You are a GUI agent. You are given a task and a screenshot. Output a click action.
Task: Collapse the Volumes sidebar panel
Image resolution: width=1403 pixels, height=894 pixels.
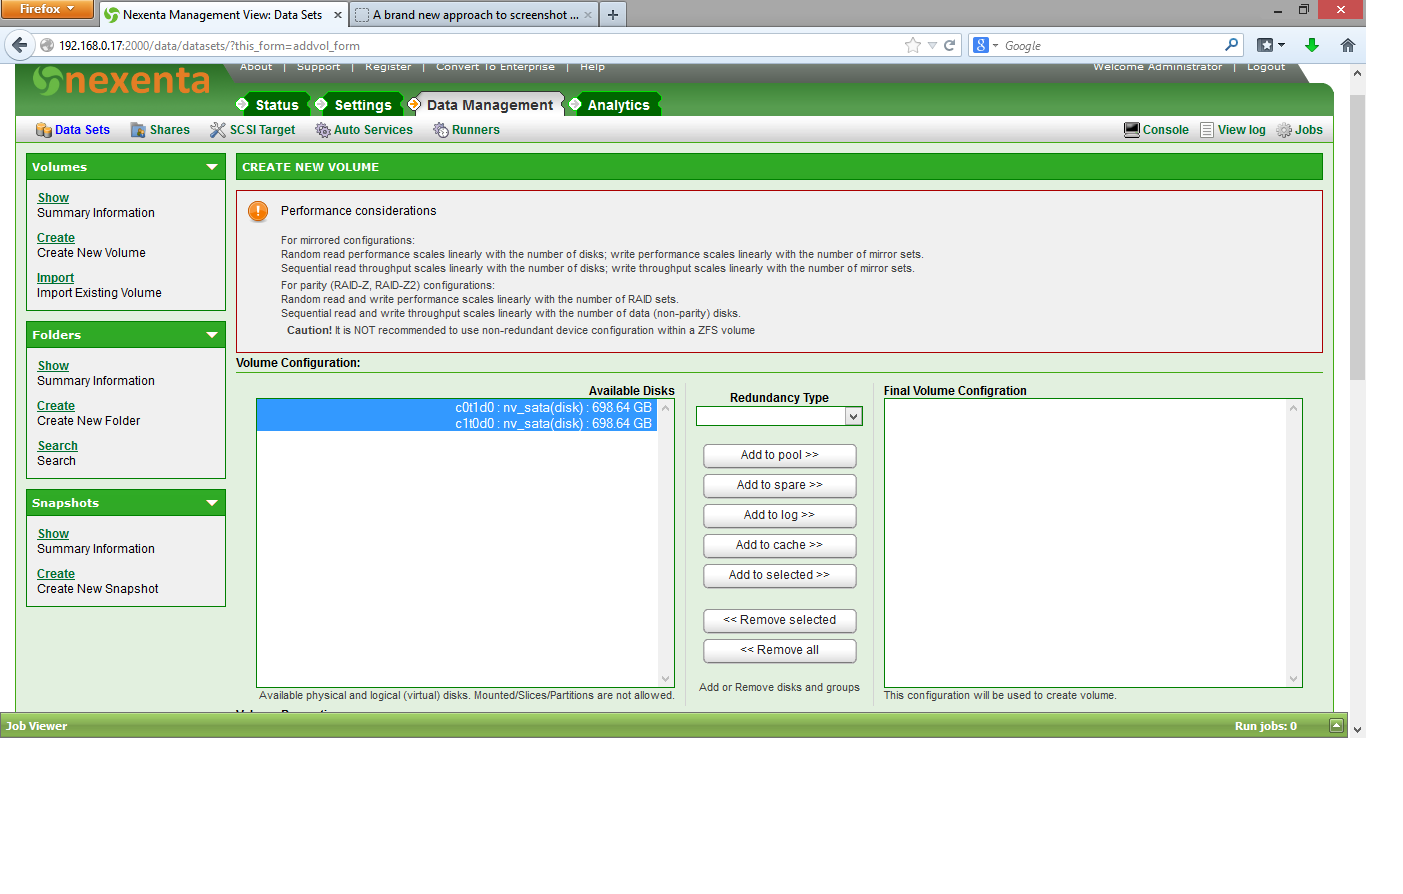(212, 167)
